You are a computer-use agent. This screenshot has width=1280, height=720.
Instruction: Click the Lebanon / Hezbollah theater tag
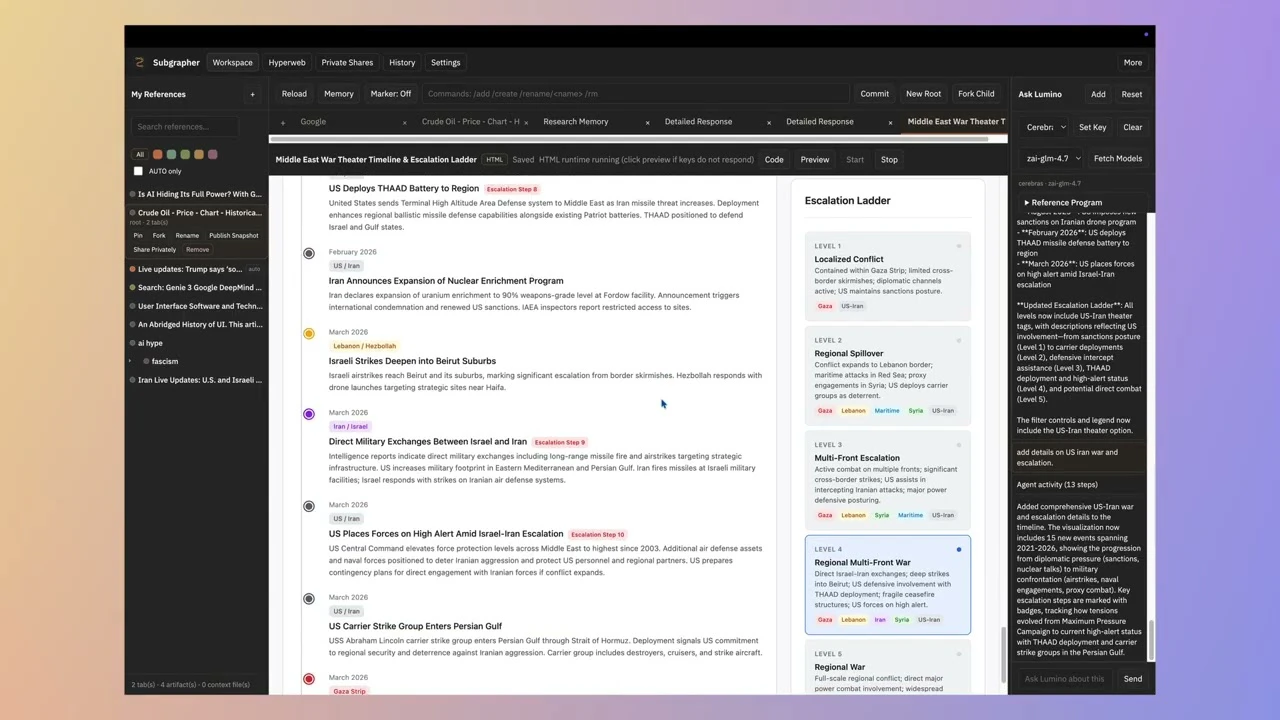[364, 346]
